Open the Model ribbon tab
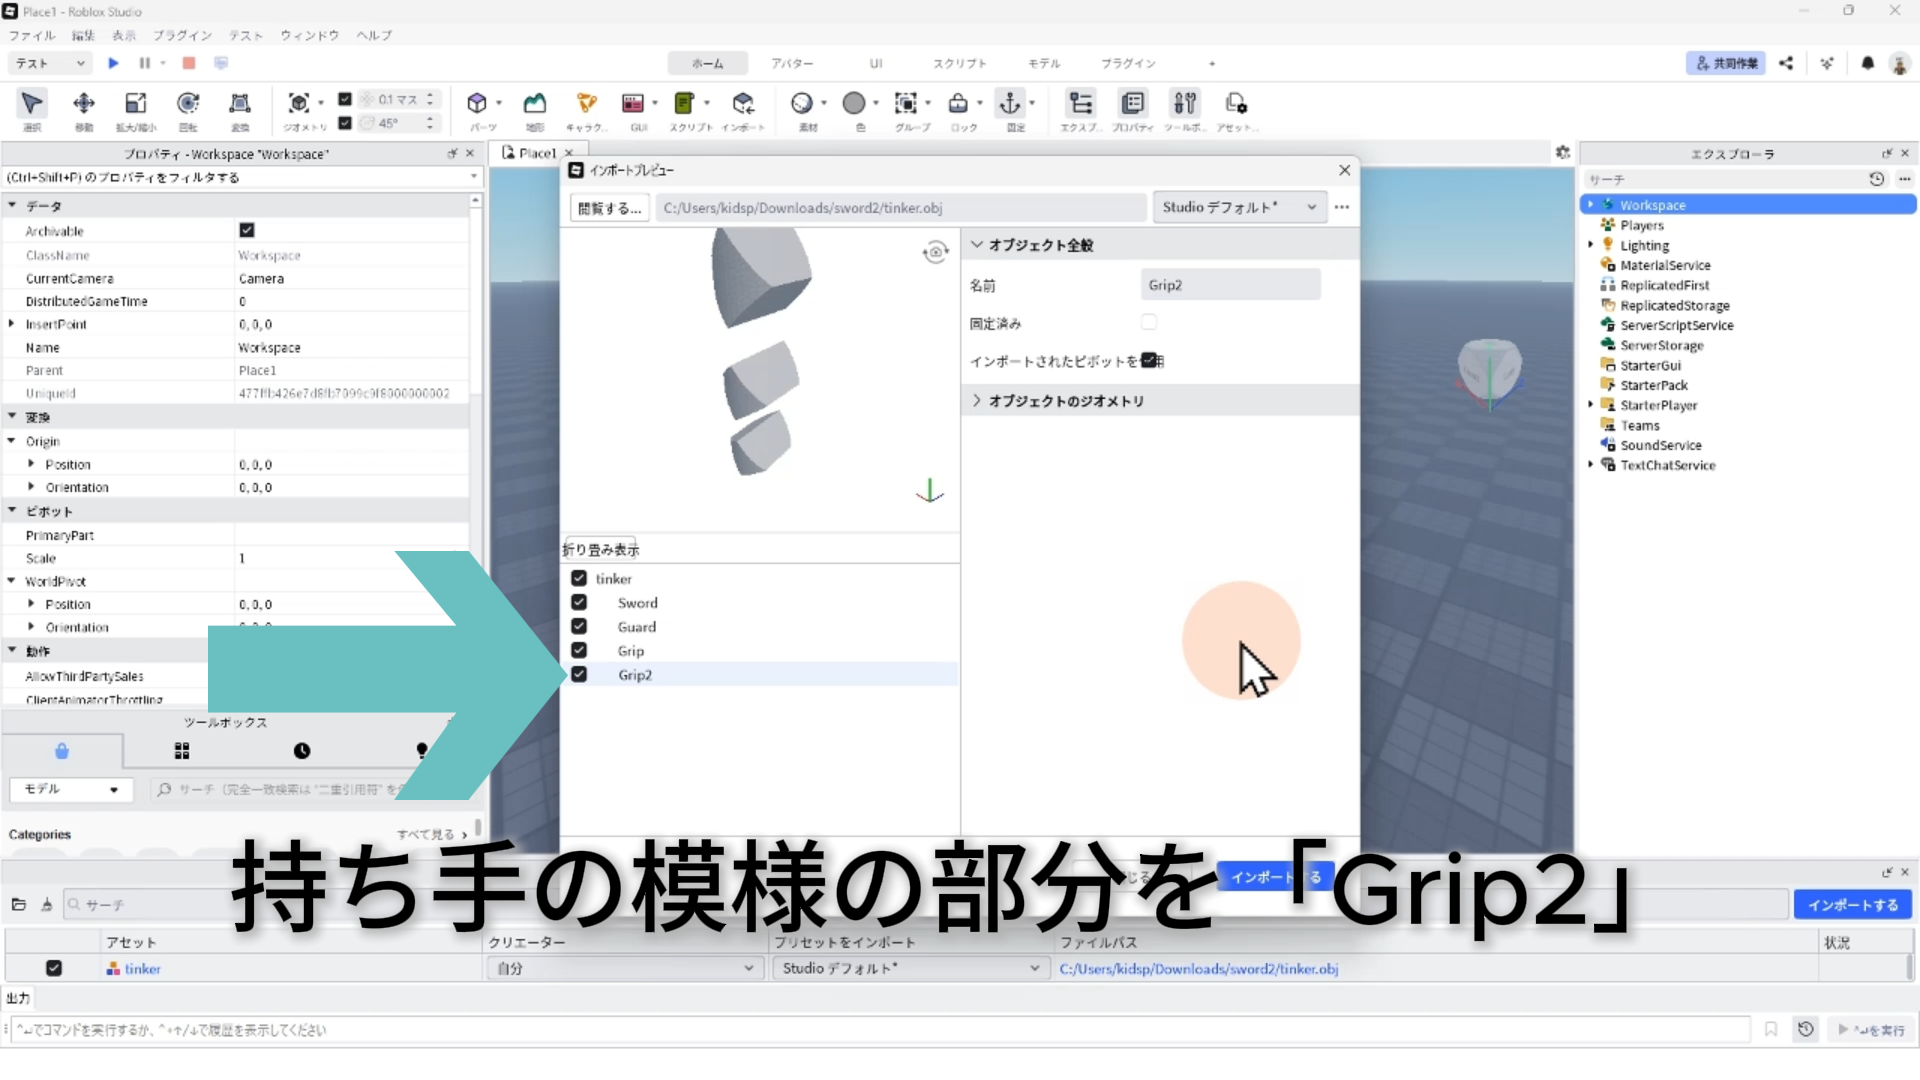This screenshot has height=1080, width=1920. click(1043, 63)
